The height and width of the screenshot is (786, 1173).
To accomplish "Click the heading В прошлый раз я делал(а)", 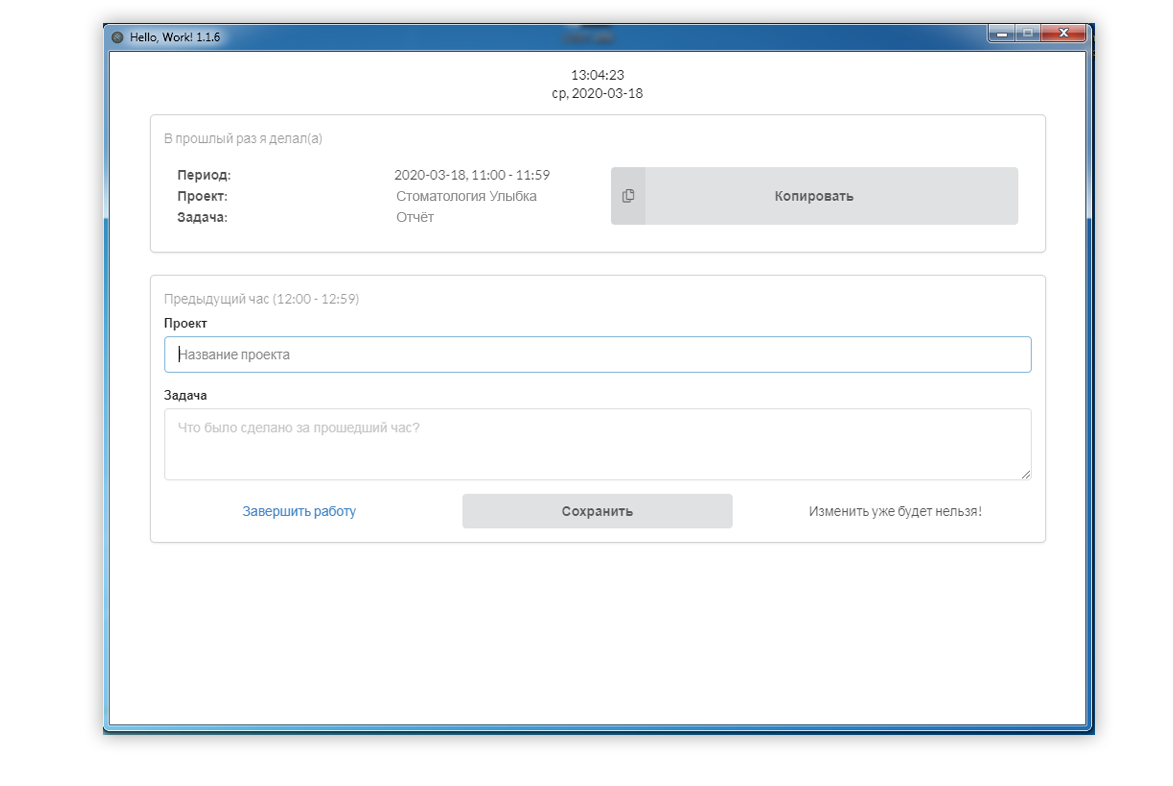I will (243, 138).
